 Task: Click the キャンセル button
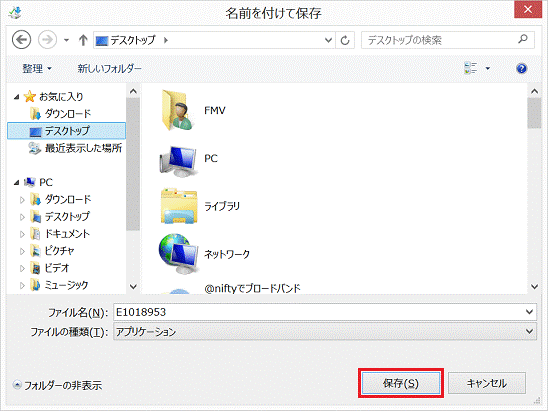pos(487,383)
